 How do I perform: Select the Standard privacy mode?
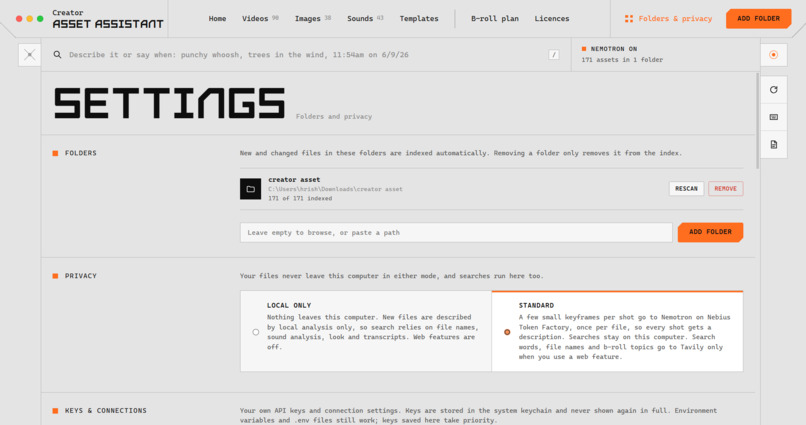(617, 331)
